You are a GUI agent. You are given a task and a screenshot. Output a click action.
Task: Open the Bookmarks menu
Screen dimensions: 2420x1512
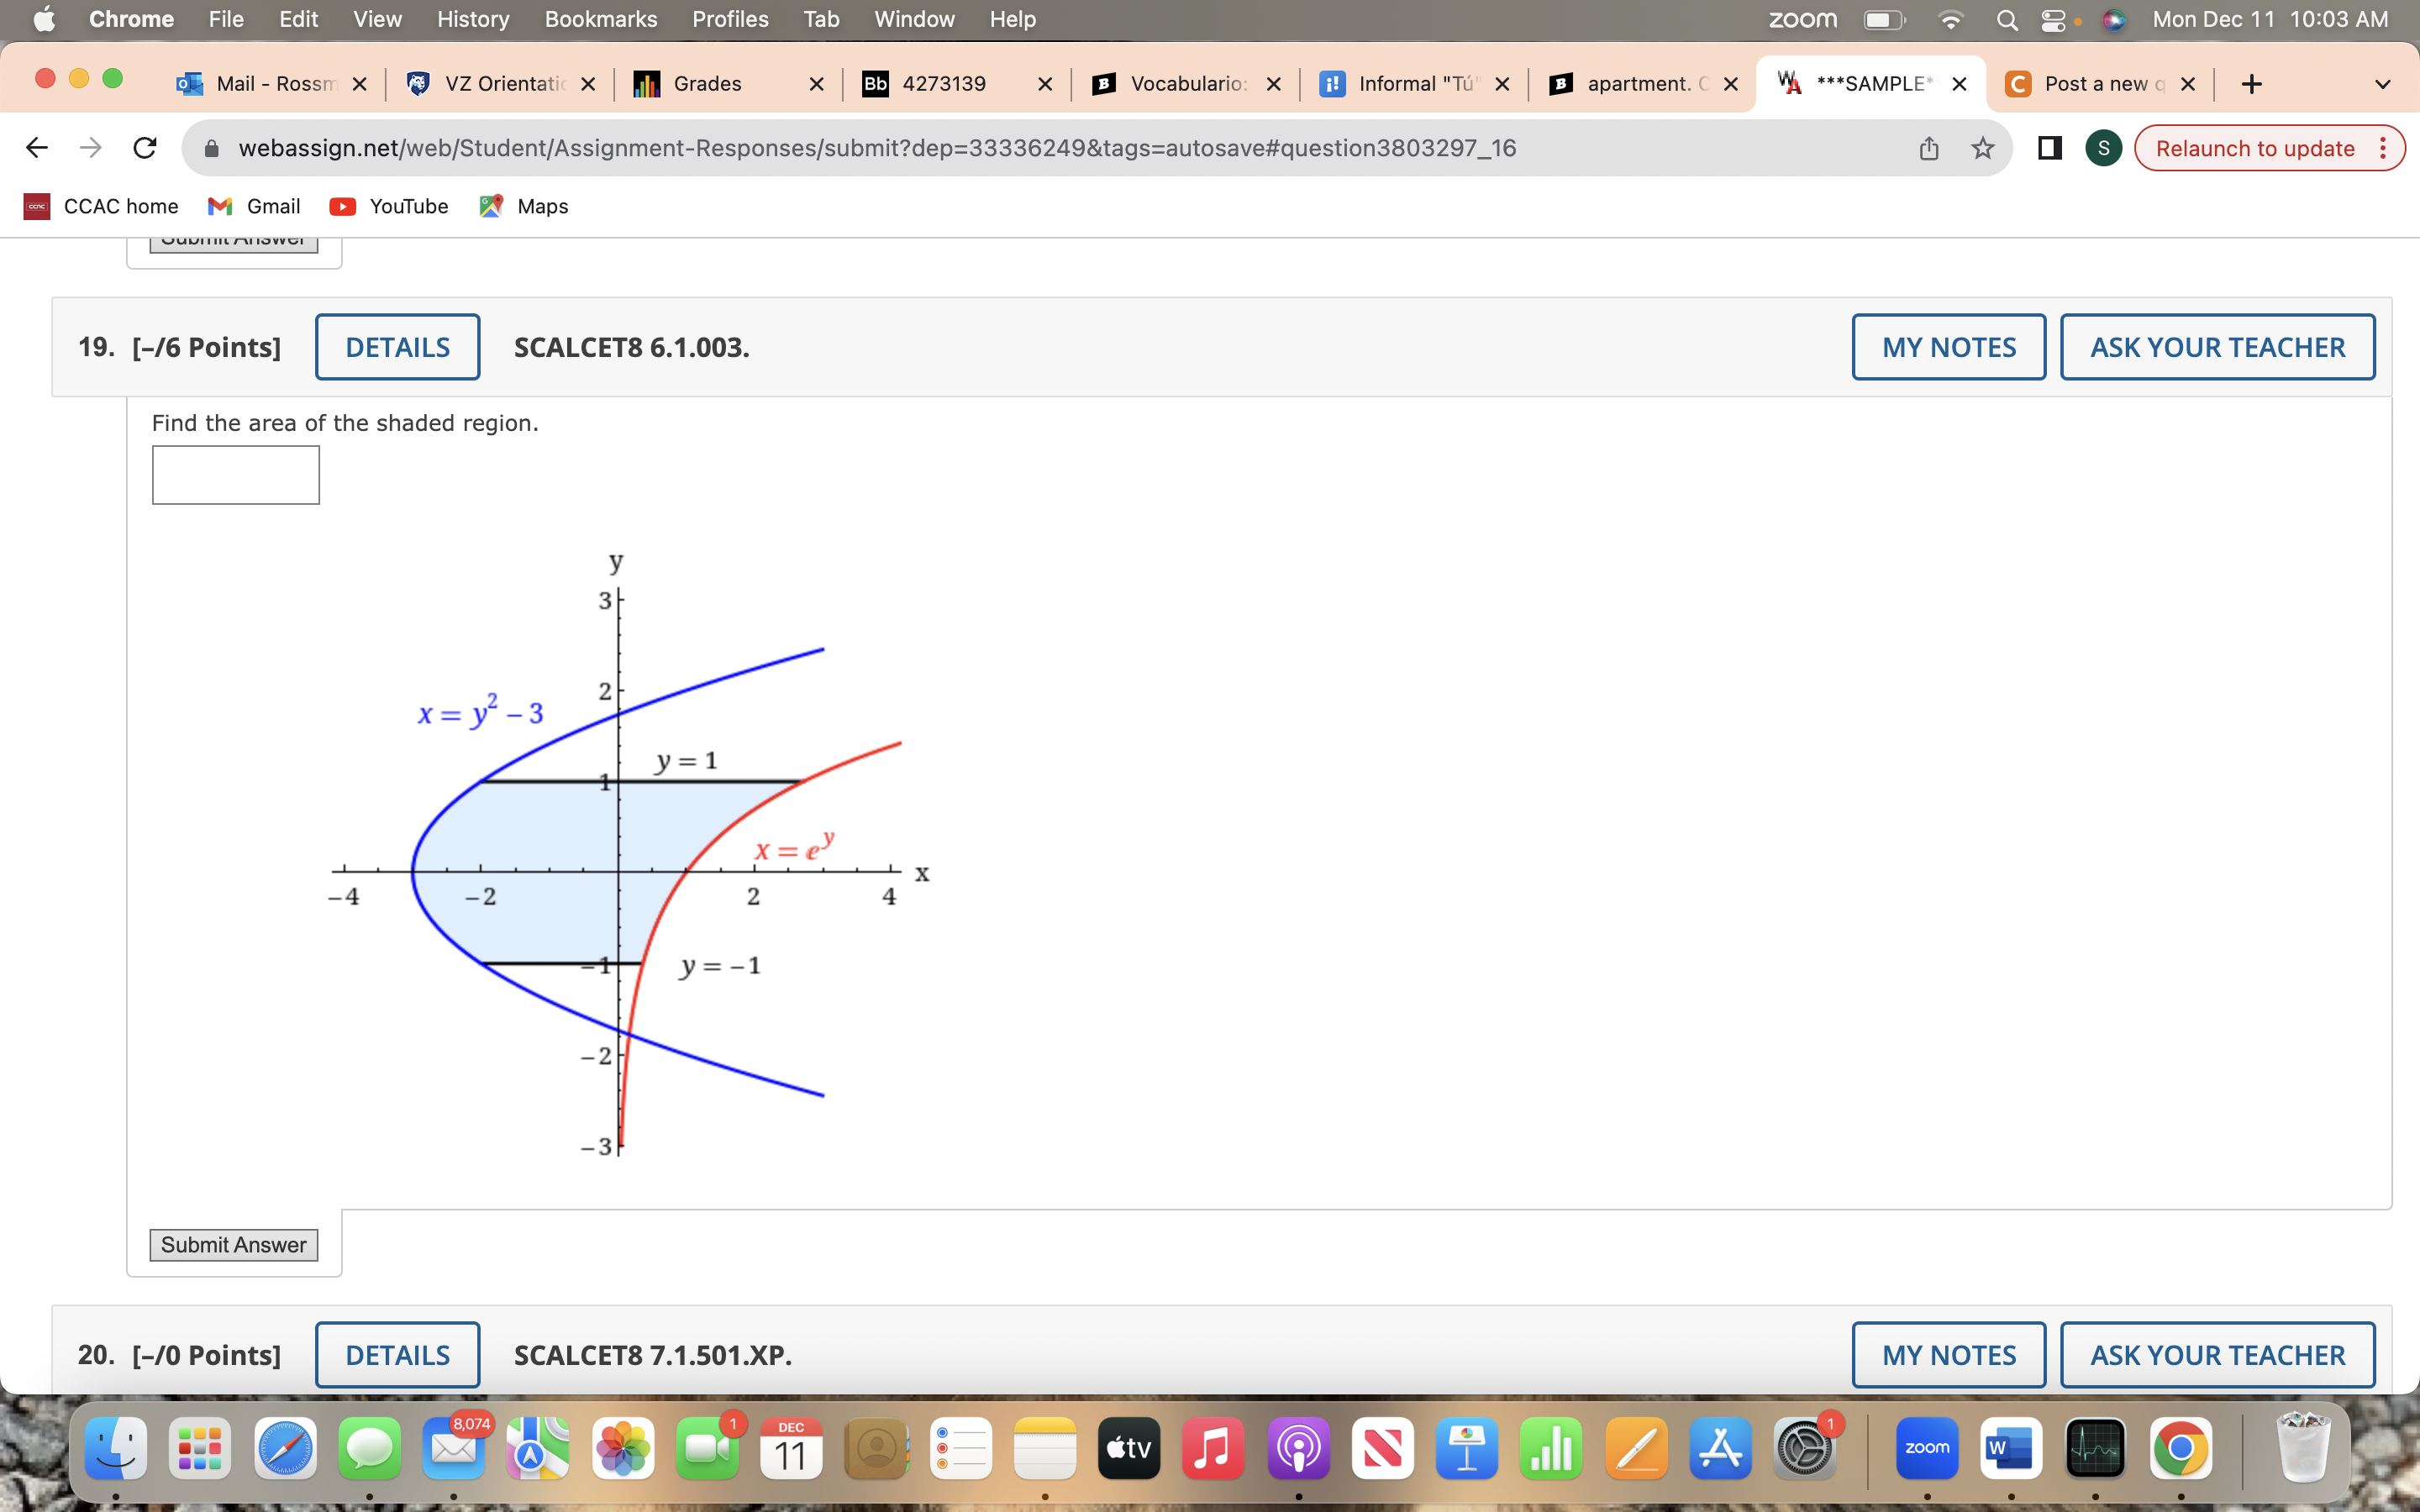pyautogui.click(x=600, y=19)
